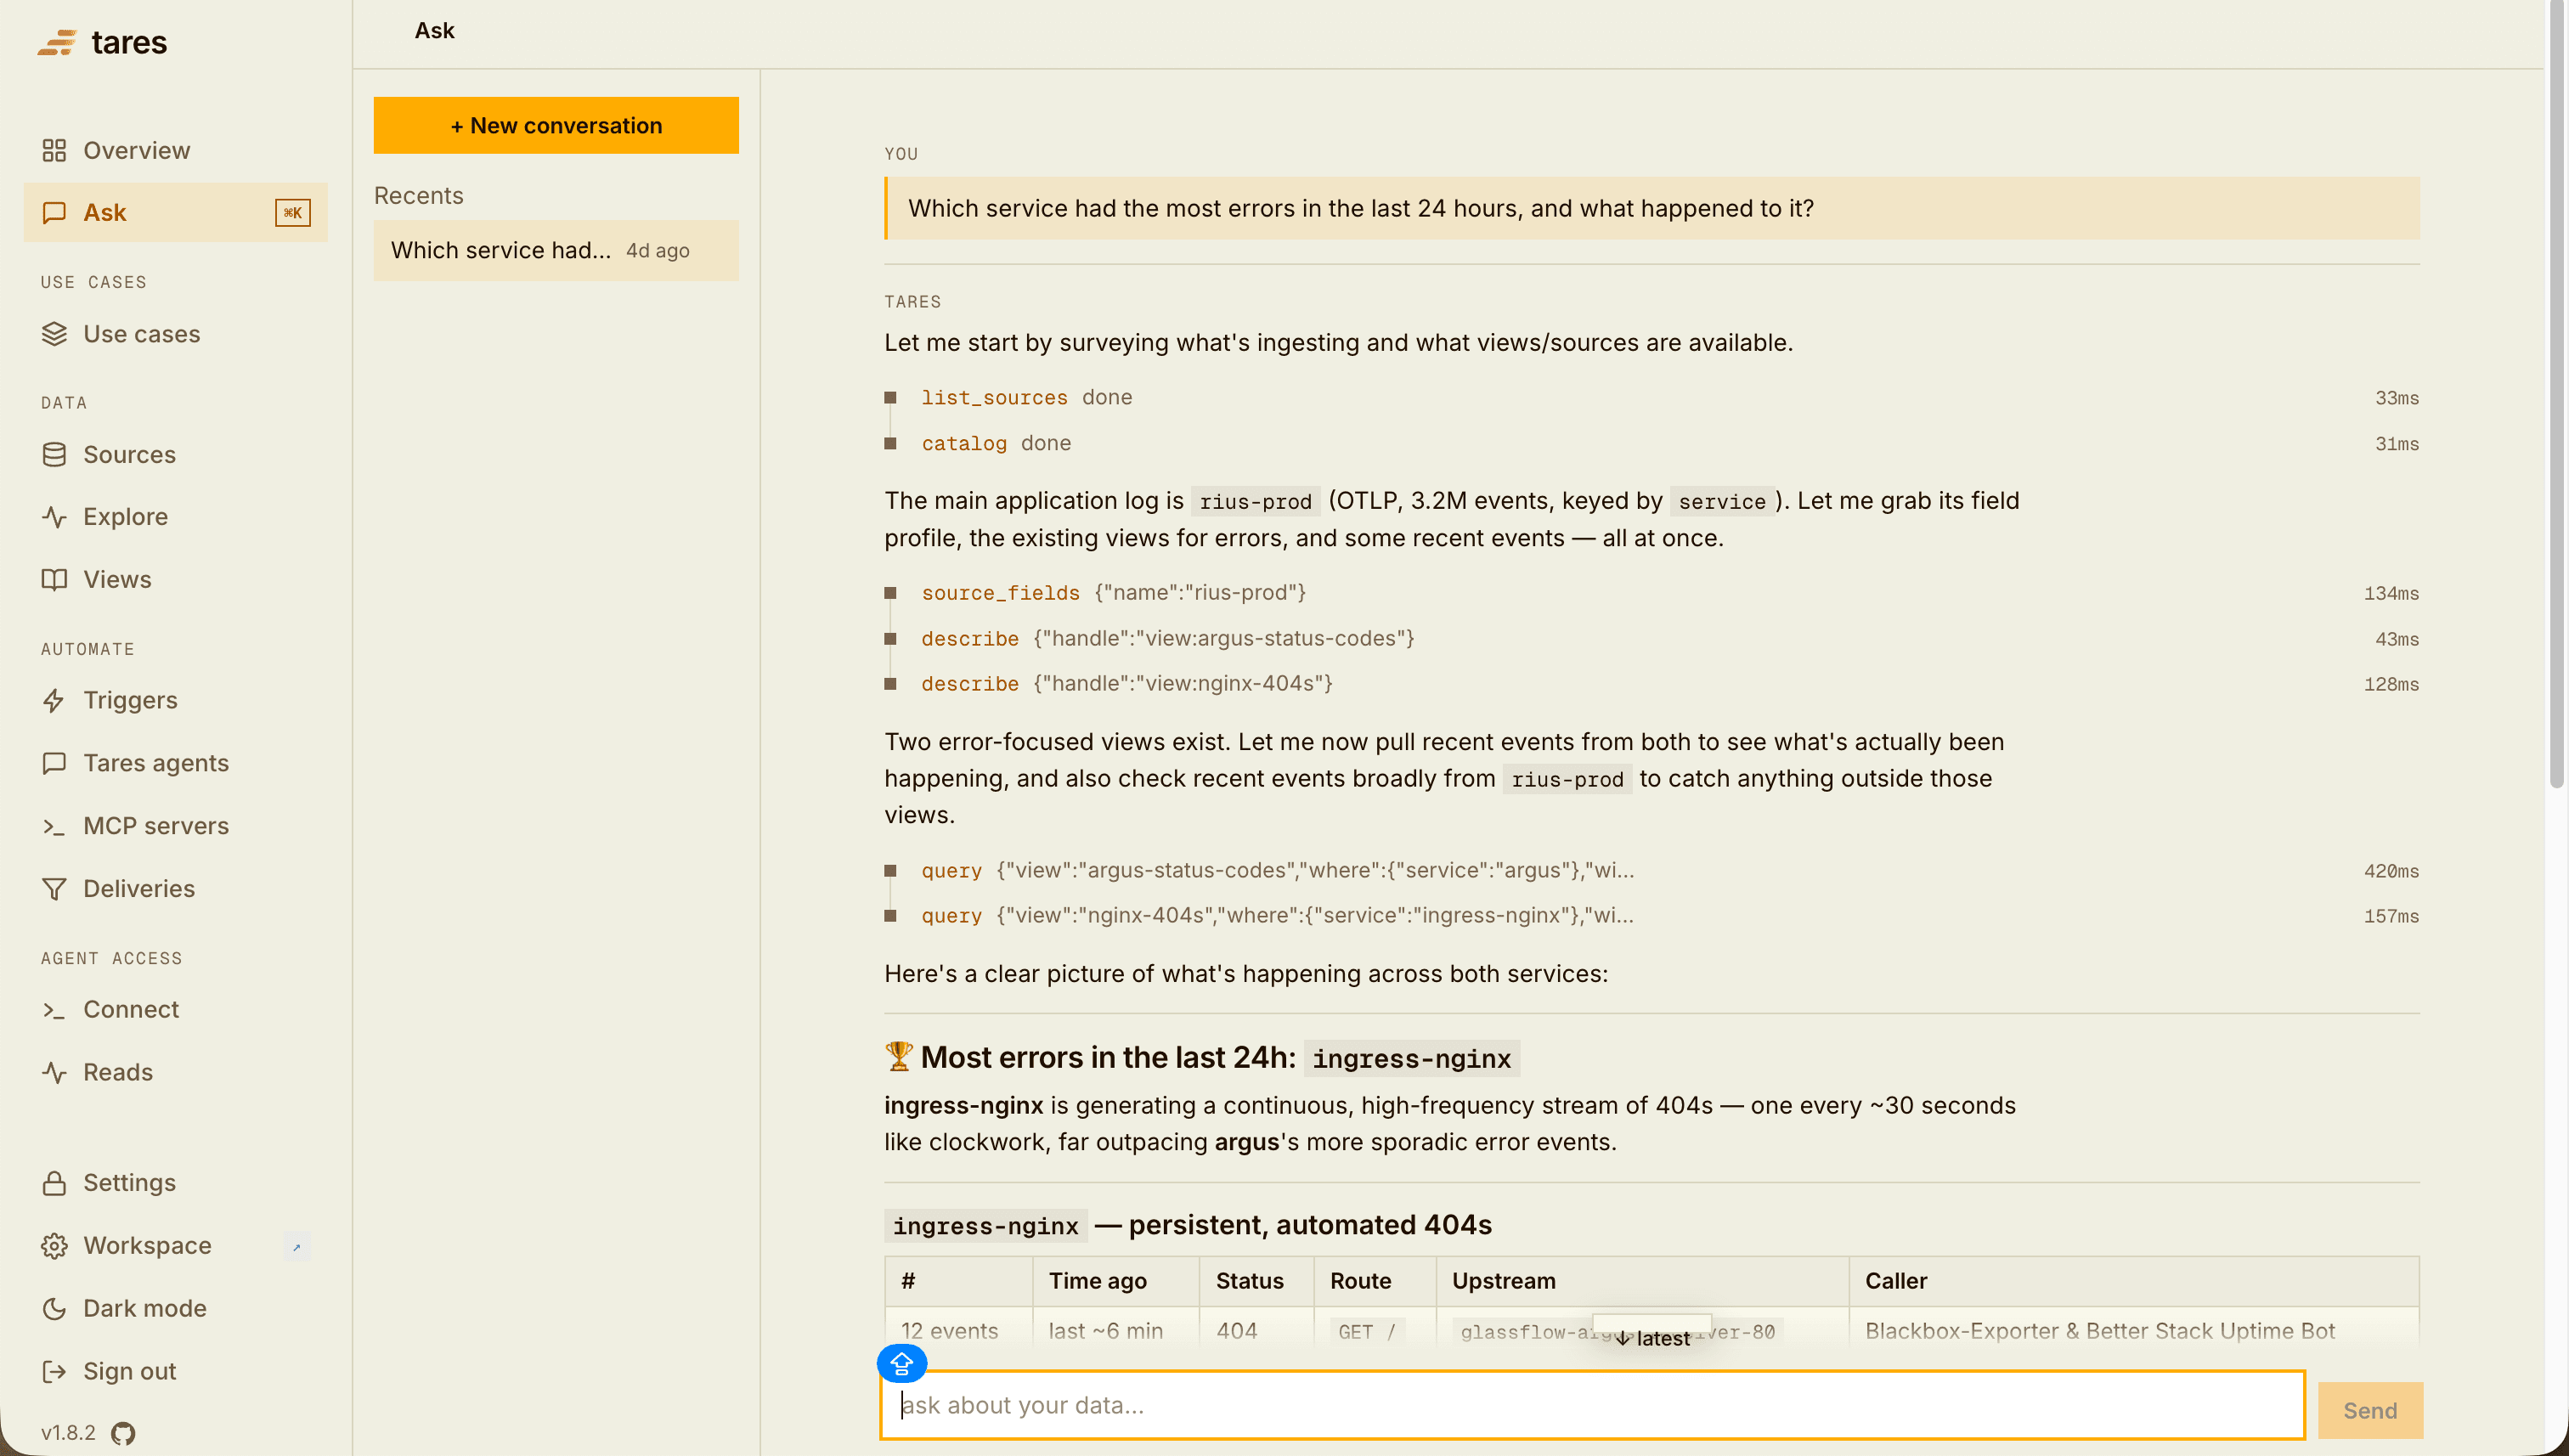This screenshot has width=2569, height=1456.
Task: Click the Reads activity icon
Action: coord(54,1072)
